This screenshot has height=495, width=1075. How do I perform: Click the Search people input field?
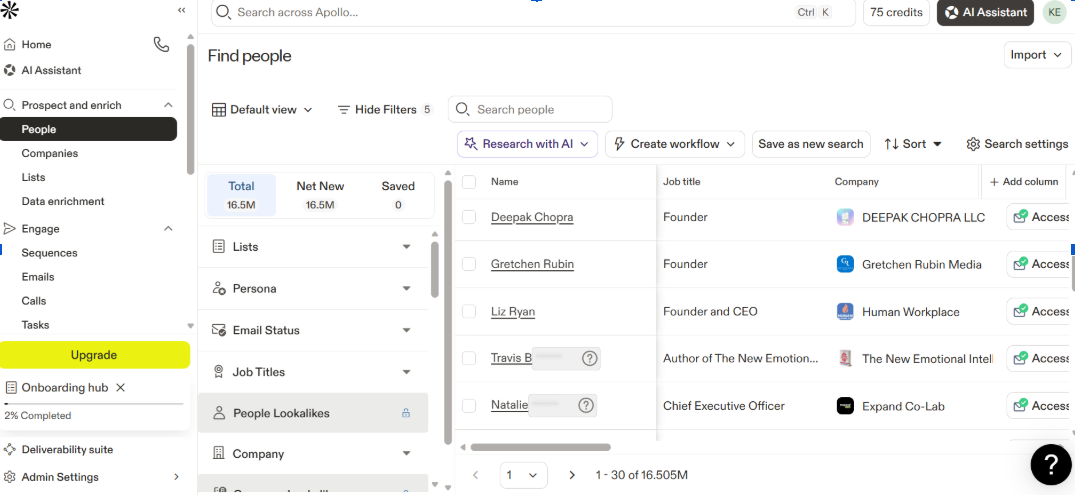tap(530, 110)
